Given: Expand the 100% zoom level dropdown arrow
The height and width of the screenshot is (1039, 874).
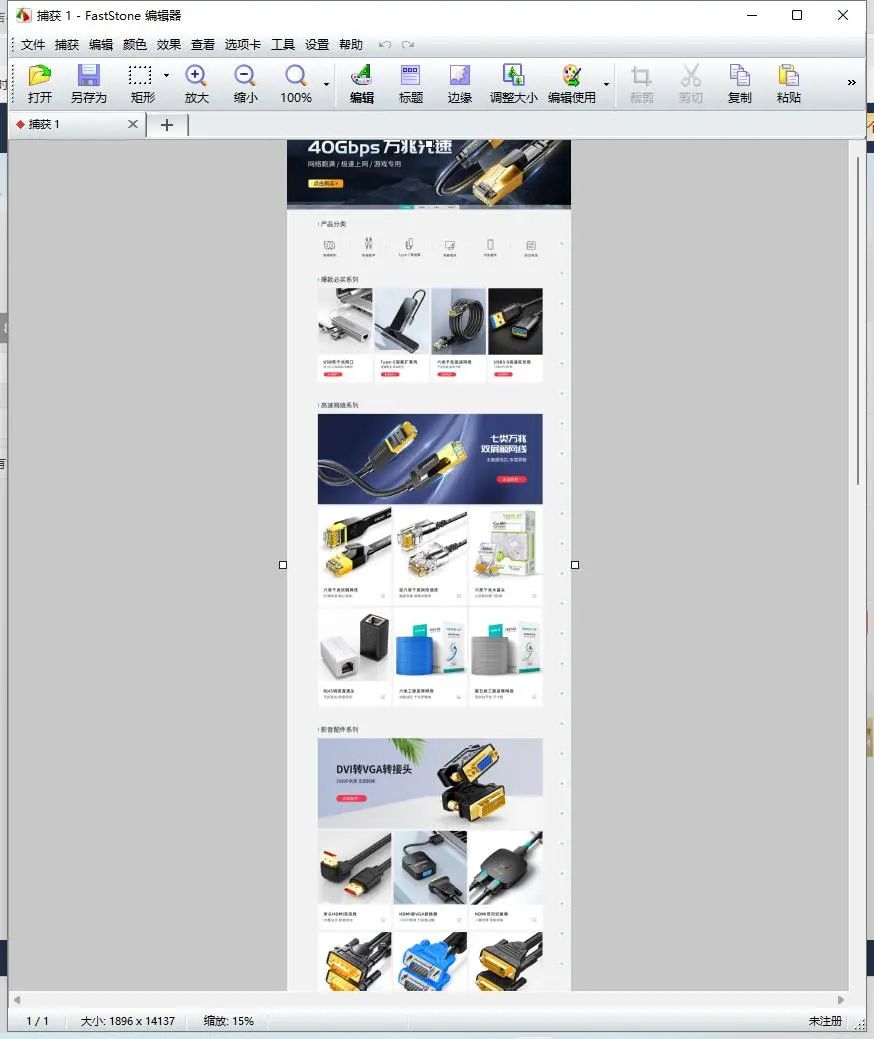Looking at the screenshot, I should tap(326, 84).
